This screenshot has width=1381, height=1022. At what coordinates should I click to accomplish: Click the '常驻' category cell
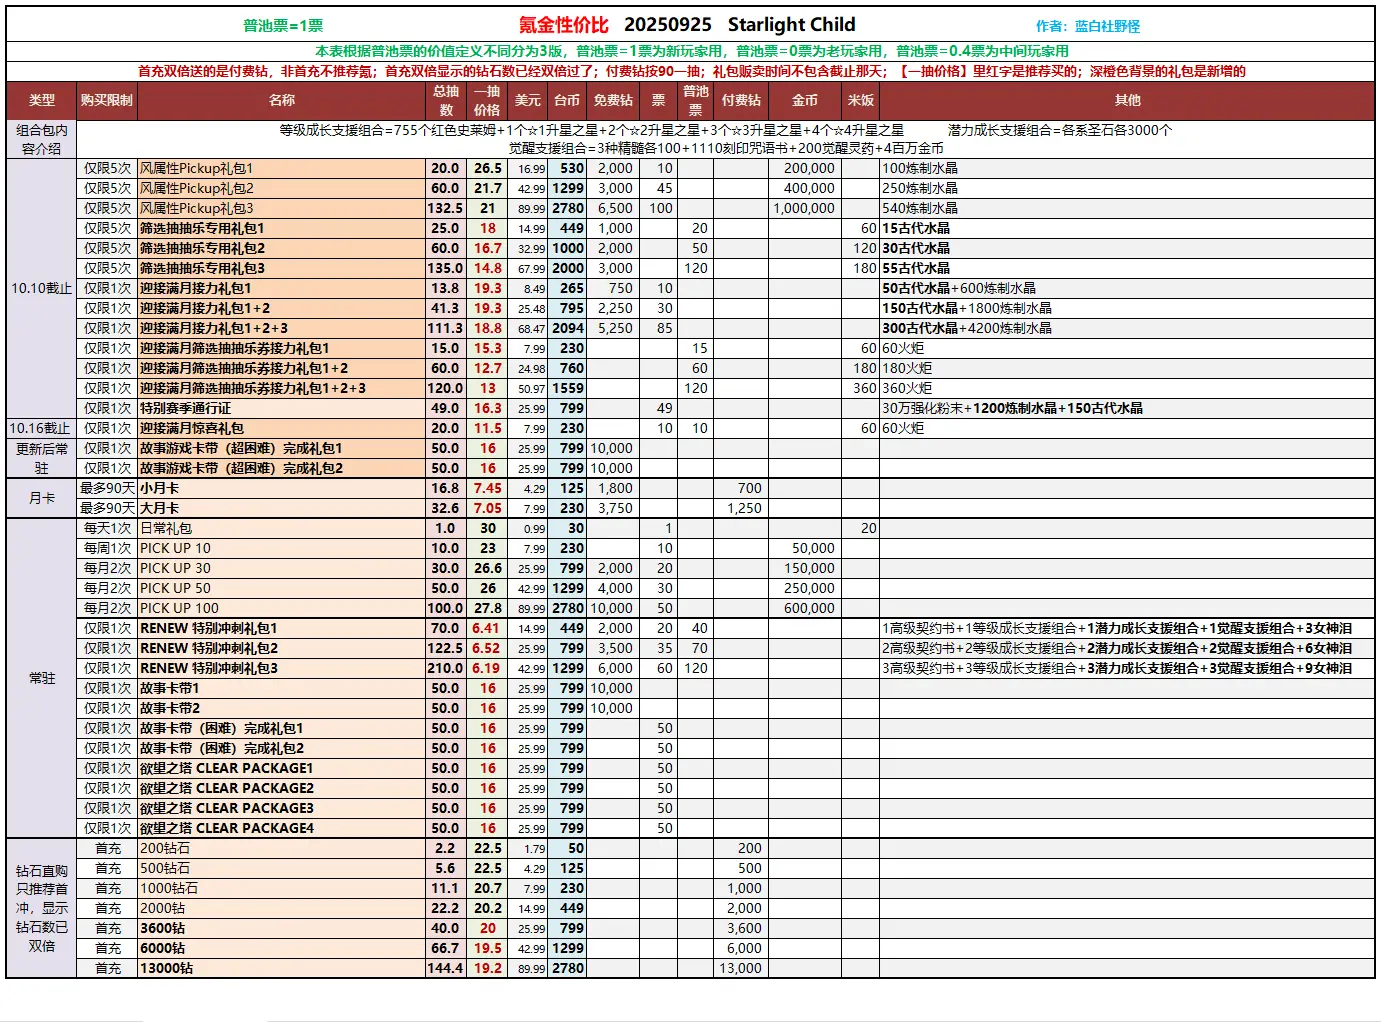tap(42, 678)
